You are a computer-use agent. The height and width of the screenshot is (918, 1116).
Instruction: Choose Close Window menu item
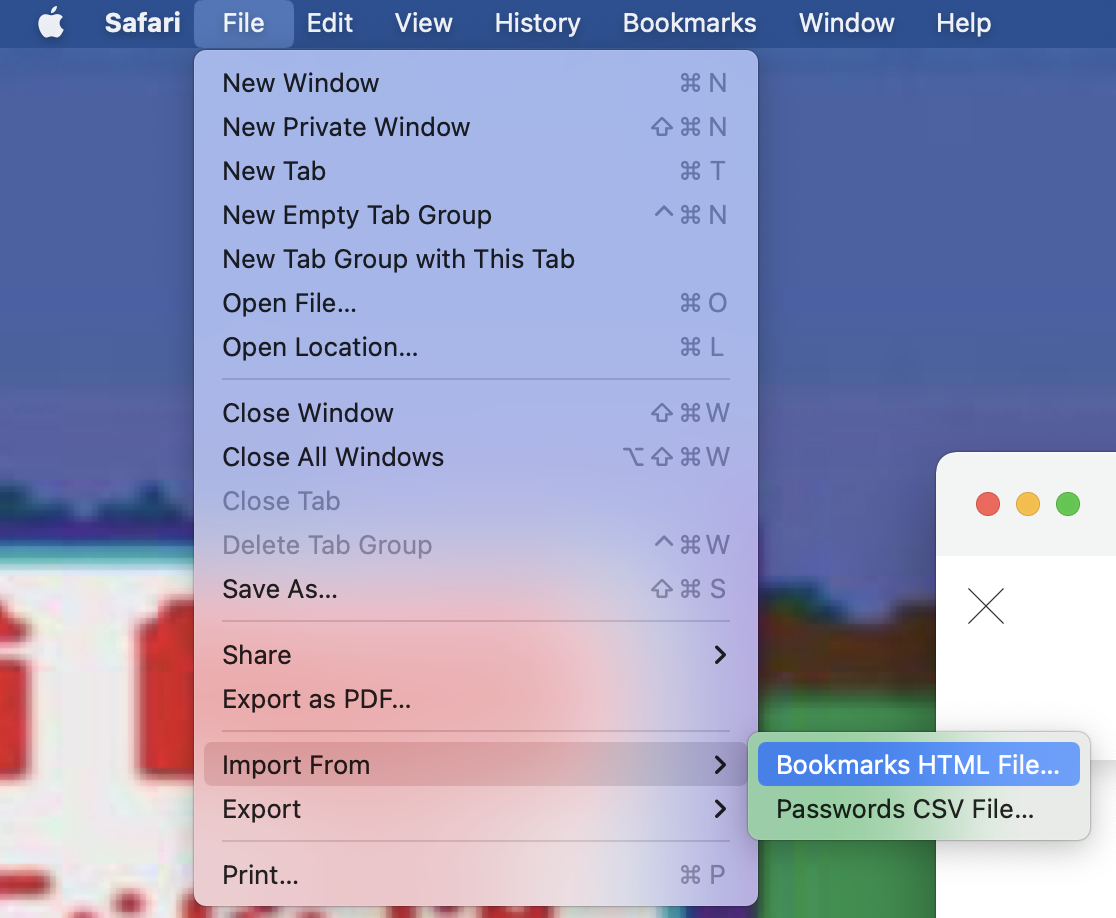(x=475, y=413)
